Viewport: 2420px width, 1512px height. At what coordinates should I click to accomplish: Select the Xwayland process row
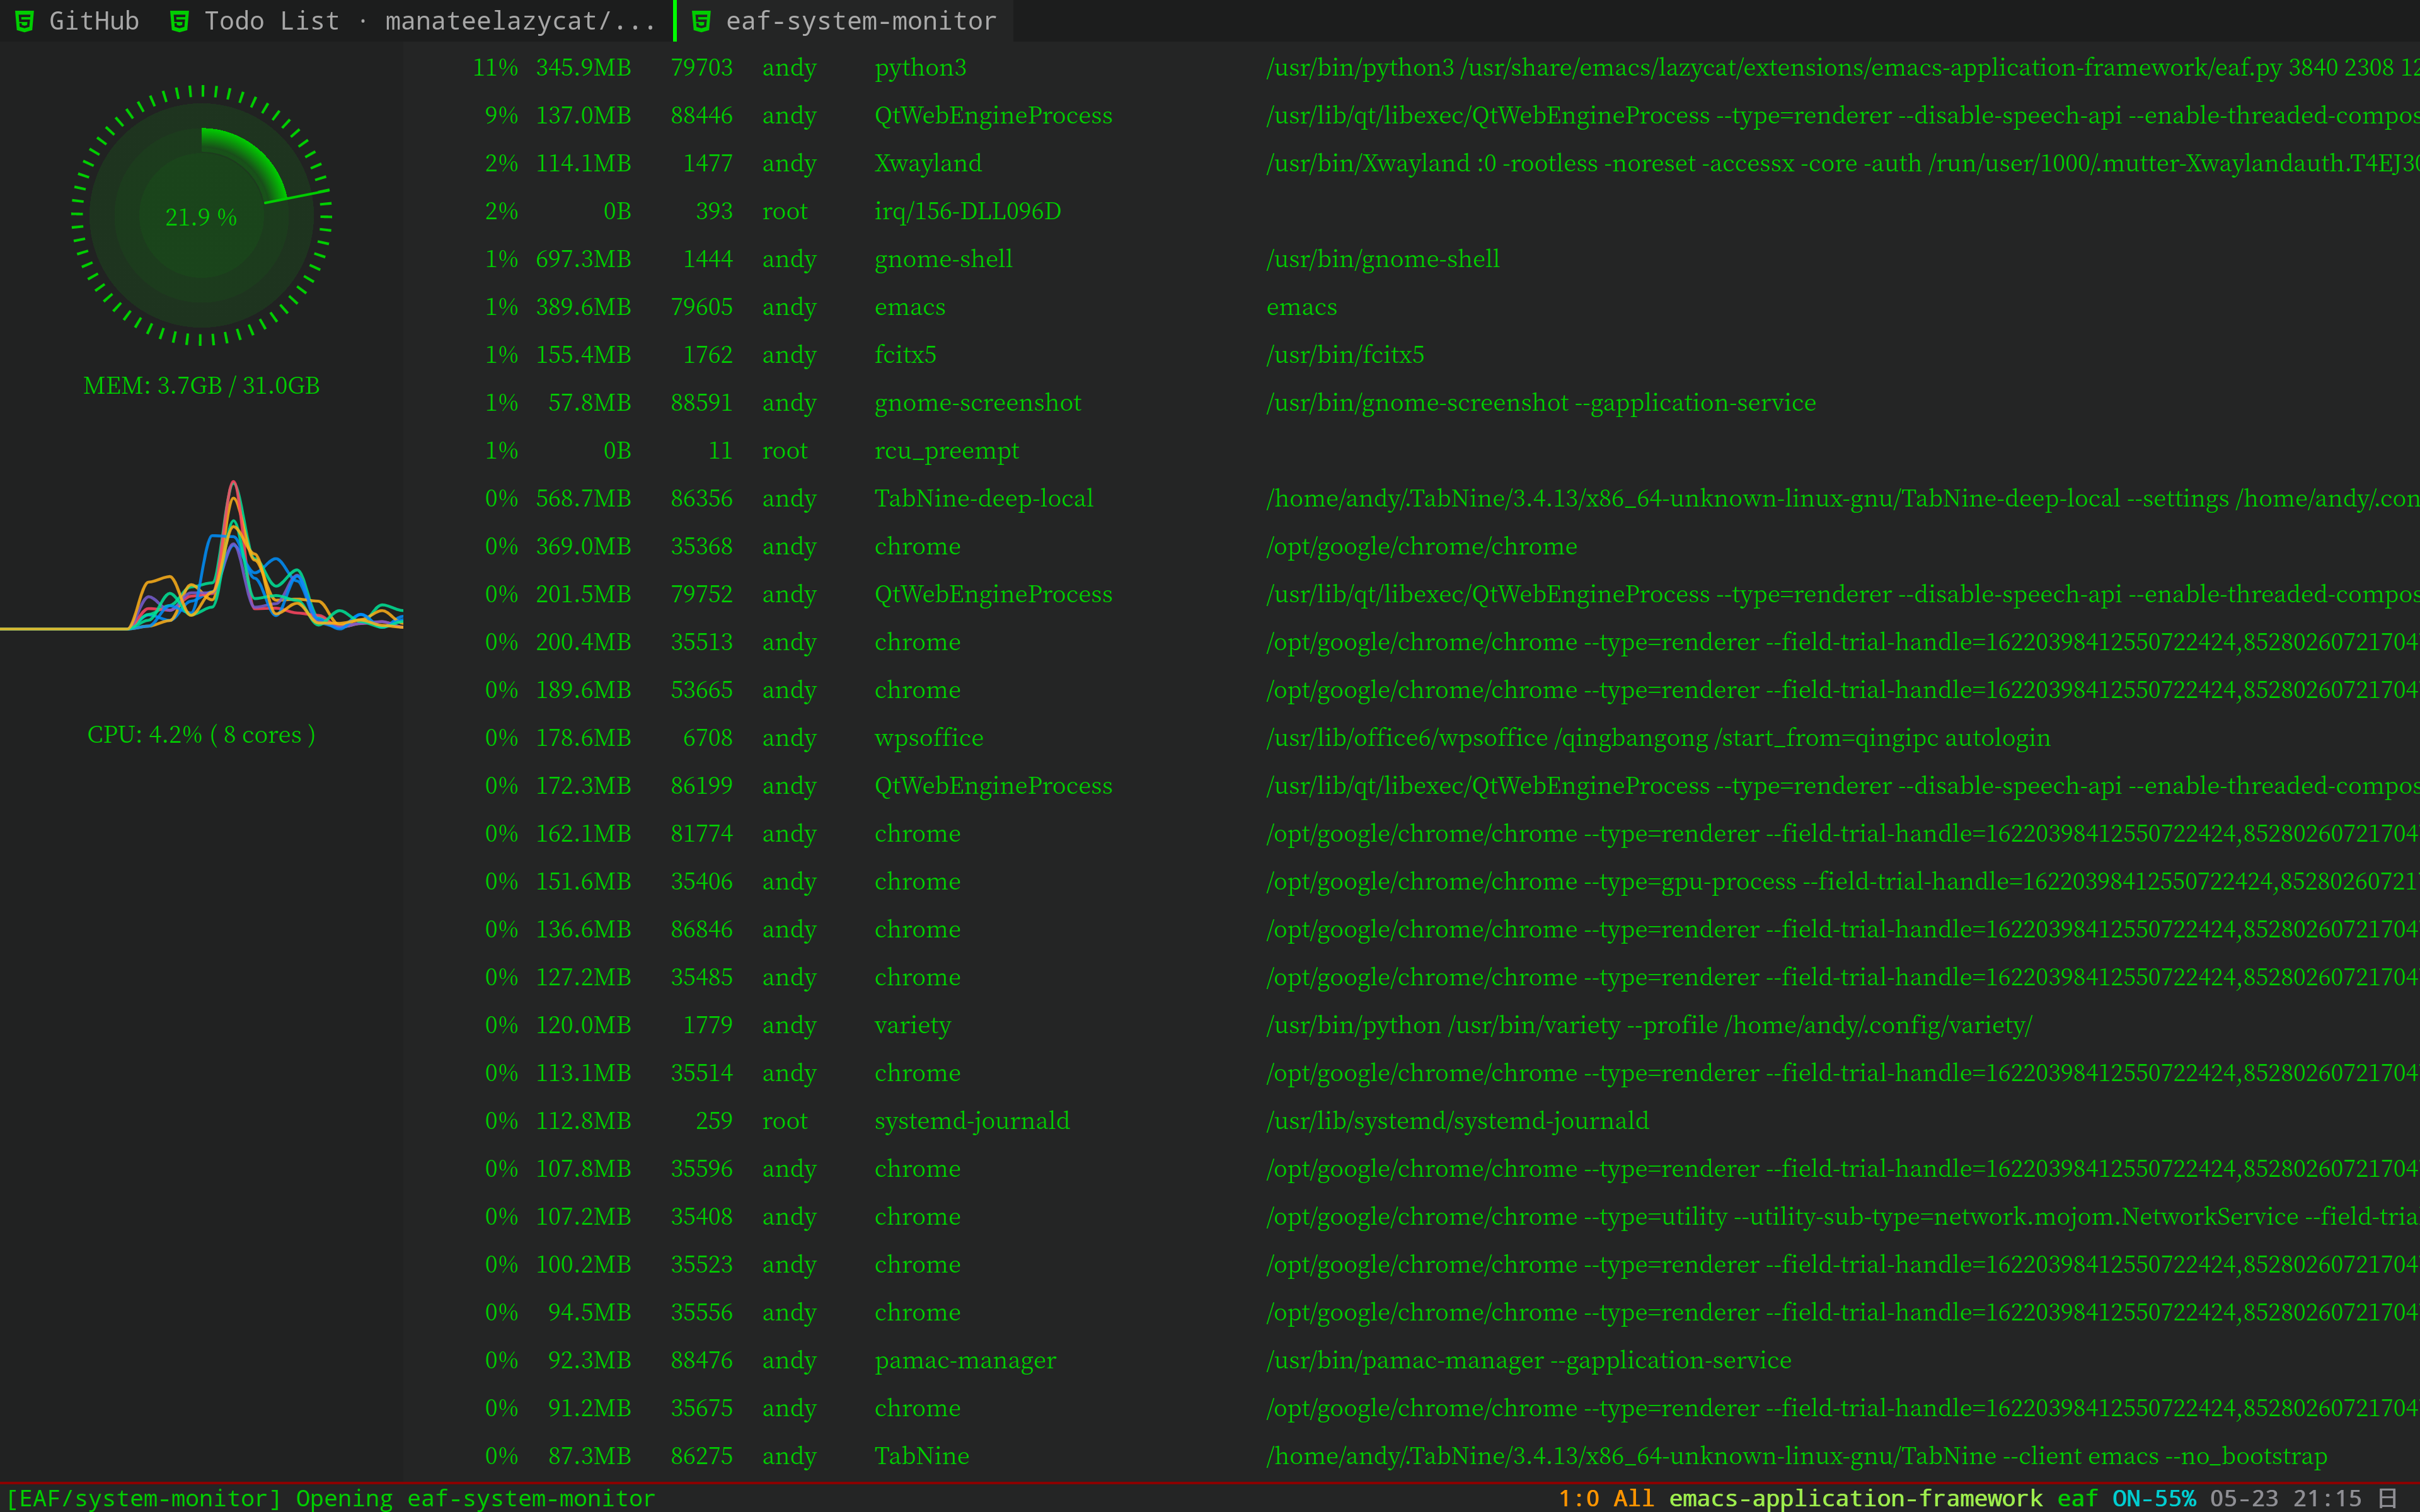[927, 164]
